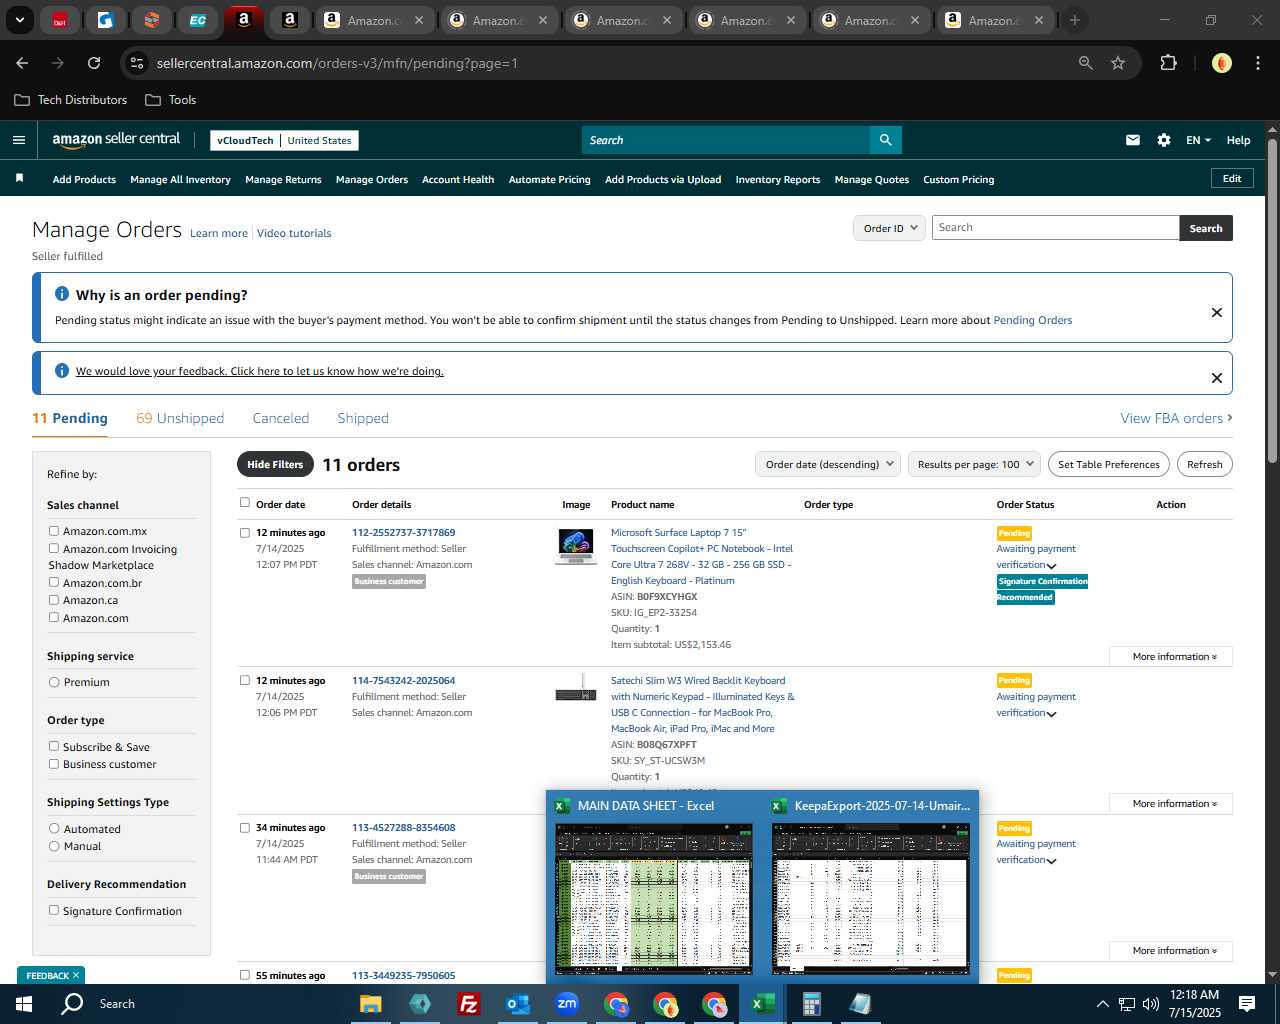
Task: Switch to the Shipped tab
Action: point(363,418)
